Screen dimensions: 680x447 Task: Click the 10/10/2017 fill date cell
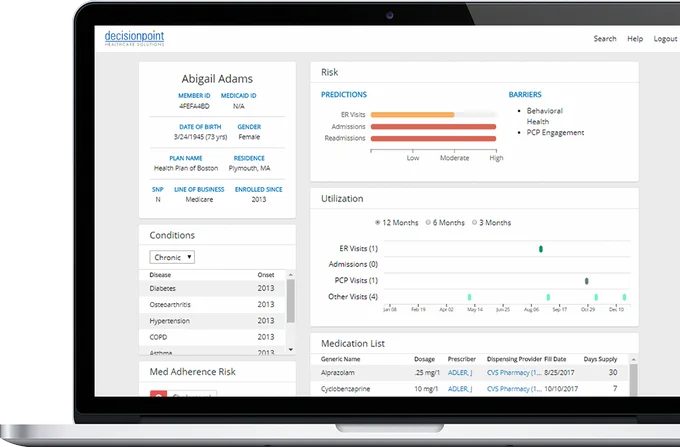click(561, 389)
